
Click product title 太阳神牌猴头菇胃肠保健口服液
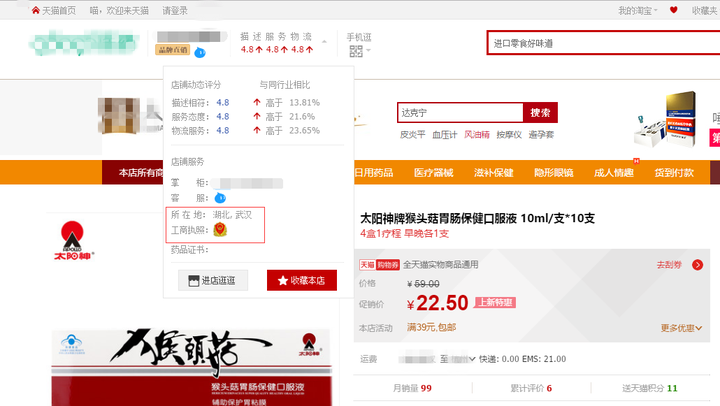pos(477,218)
